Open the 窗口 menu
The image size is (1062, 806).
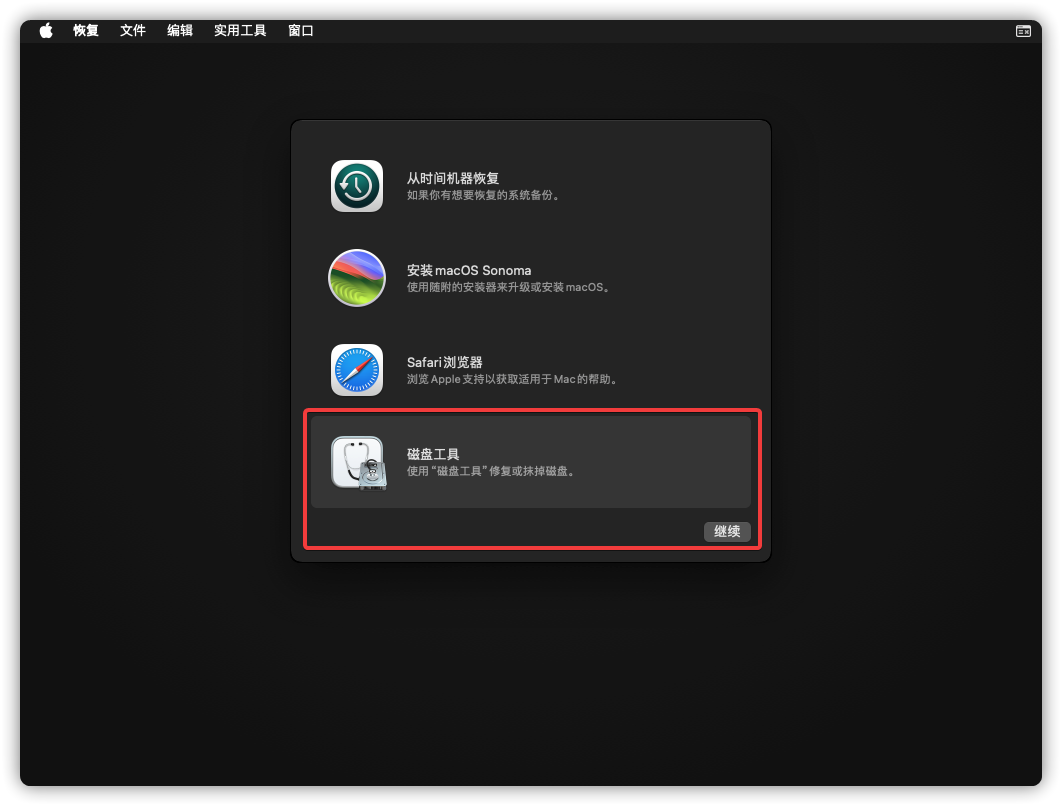pyautogui.click(x=301, y=30)
